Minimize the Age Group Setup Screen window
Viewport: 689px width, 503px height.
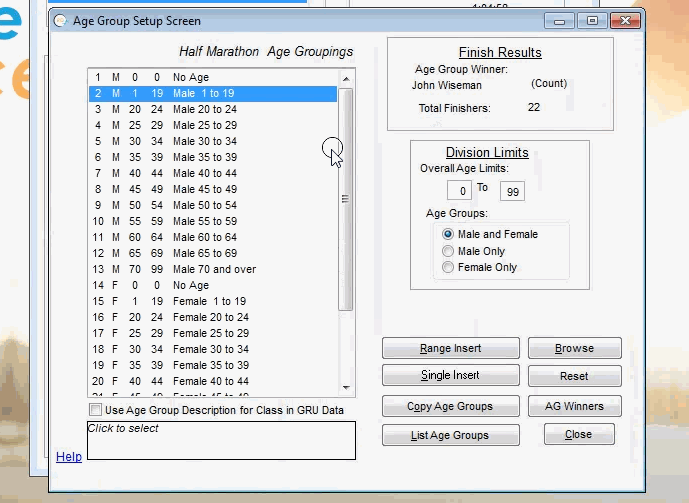559,21
